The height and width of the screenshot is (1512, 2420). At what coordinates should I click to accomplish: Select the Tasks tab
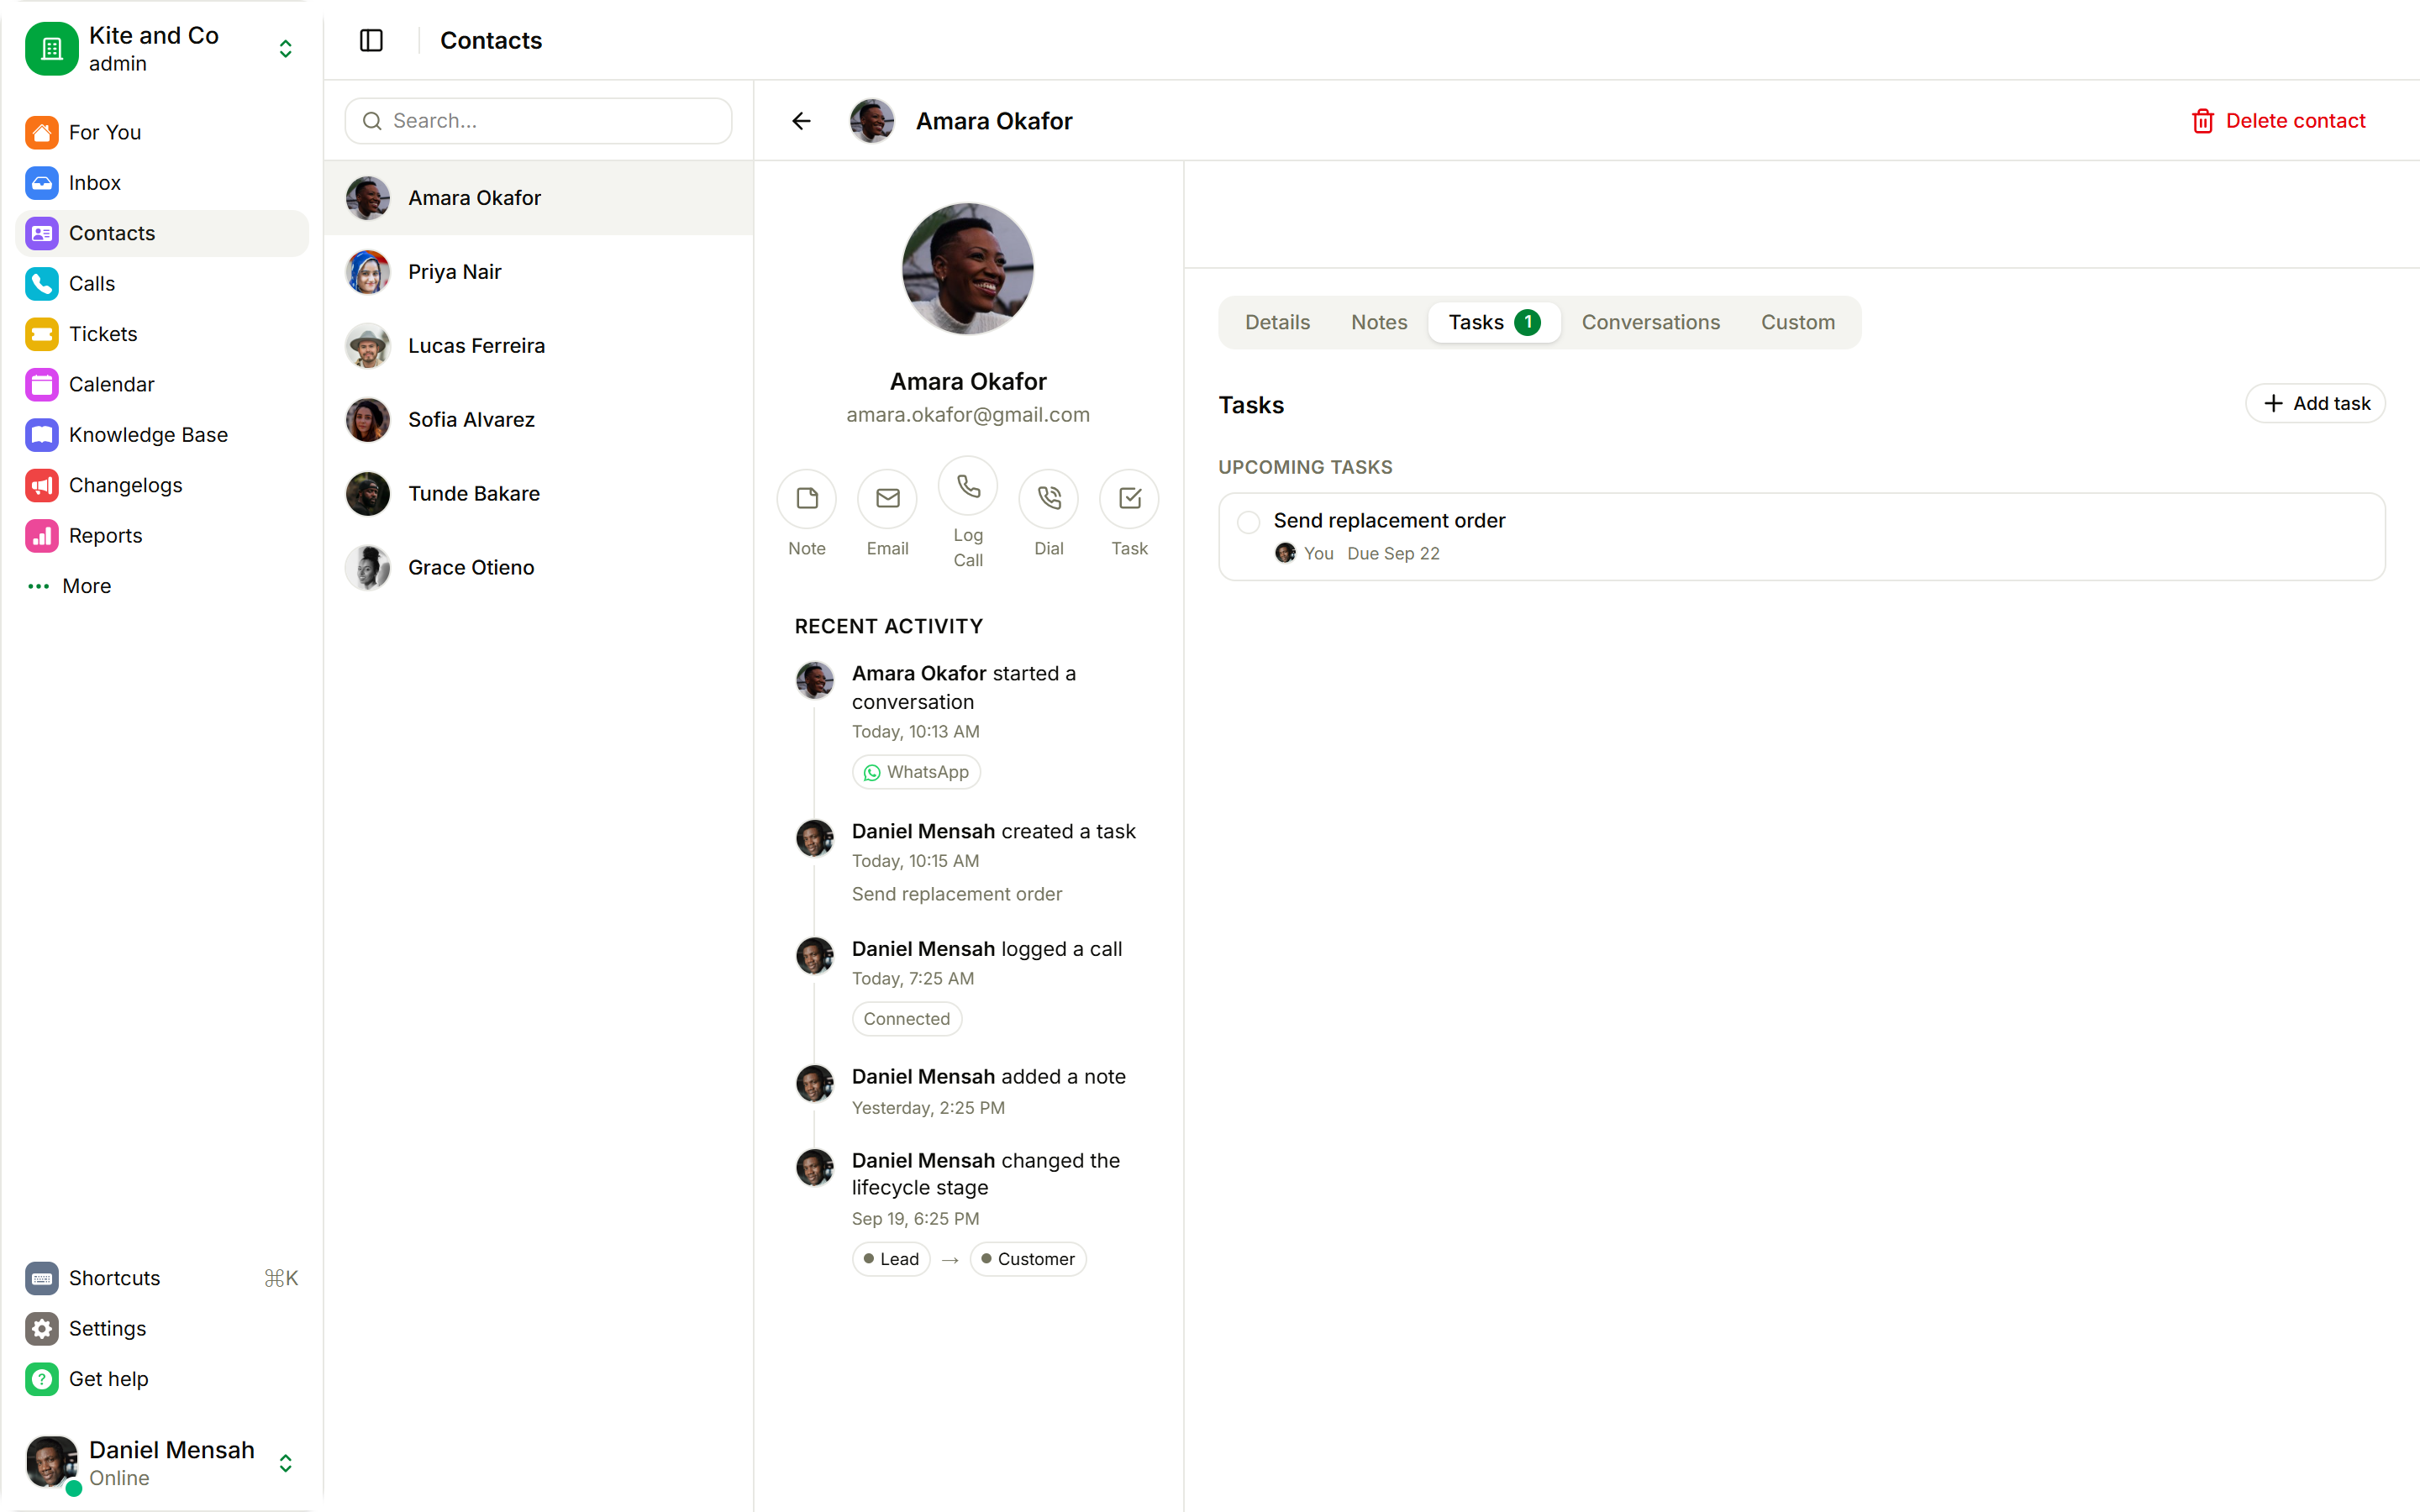tap(1494, 323)
